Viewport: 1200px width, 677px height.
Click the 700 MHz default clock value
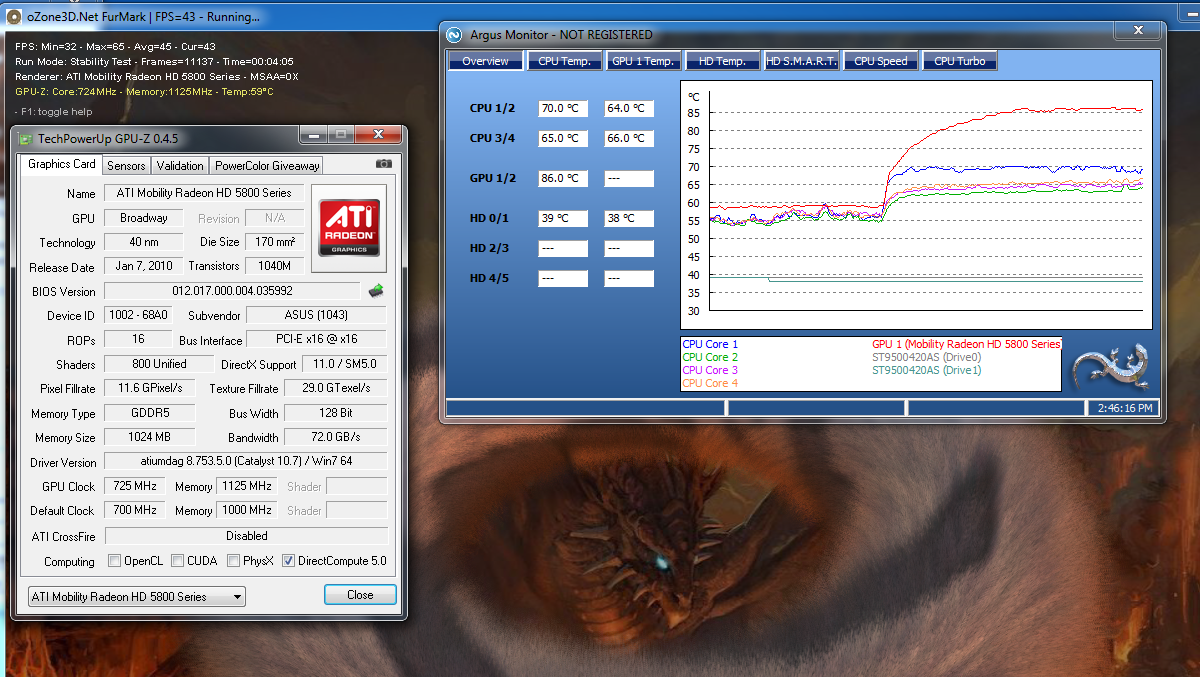tap(134, 511)
